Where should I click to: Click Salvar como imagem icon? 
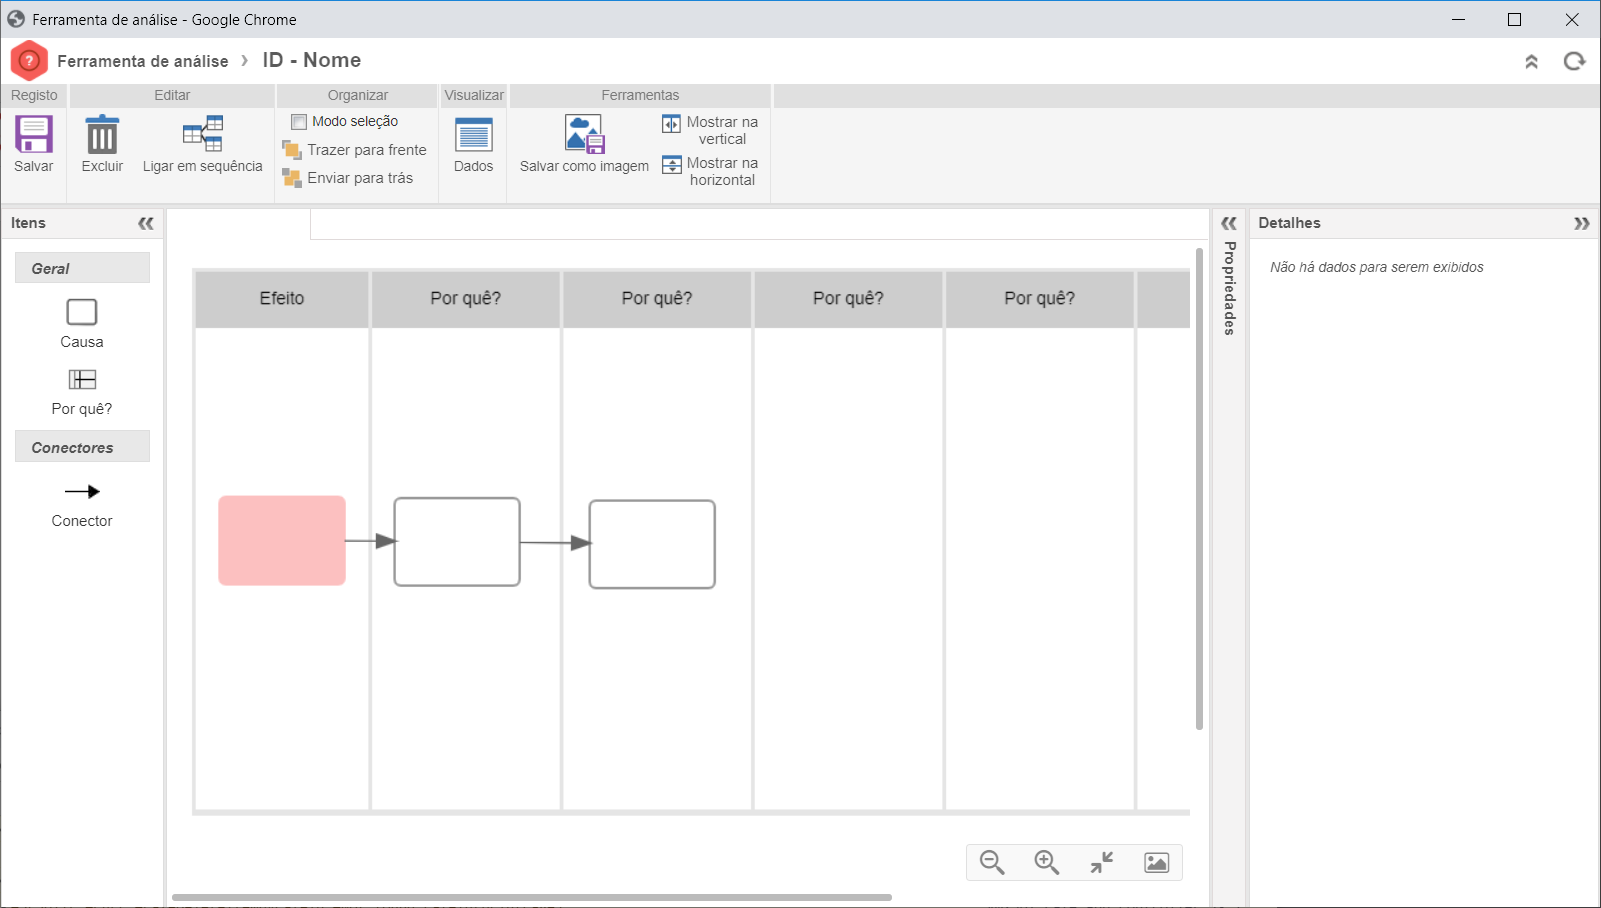pyautogui.click(x=584, y=134)
